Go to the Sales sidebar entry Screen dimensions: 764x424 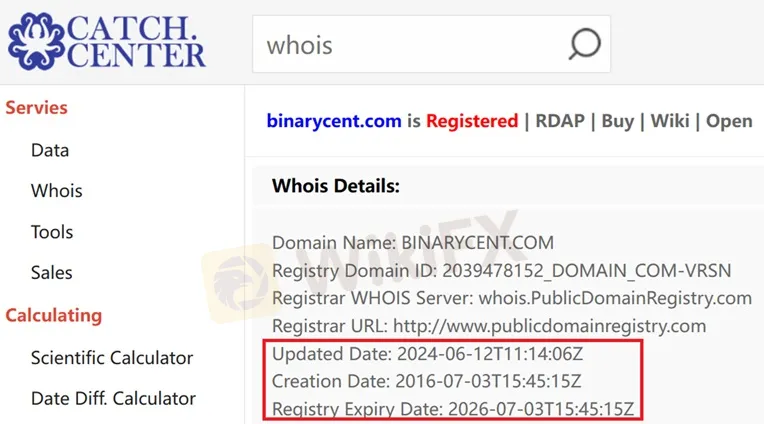(51, 272)
